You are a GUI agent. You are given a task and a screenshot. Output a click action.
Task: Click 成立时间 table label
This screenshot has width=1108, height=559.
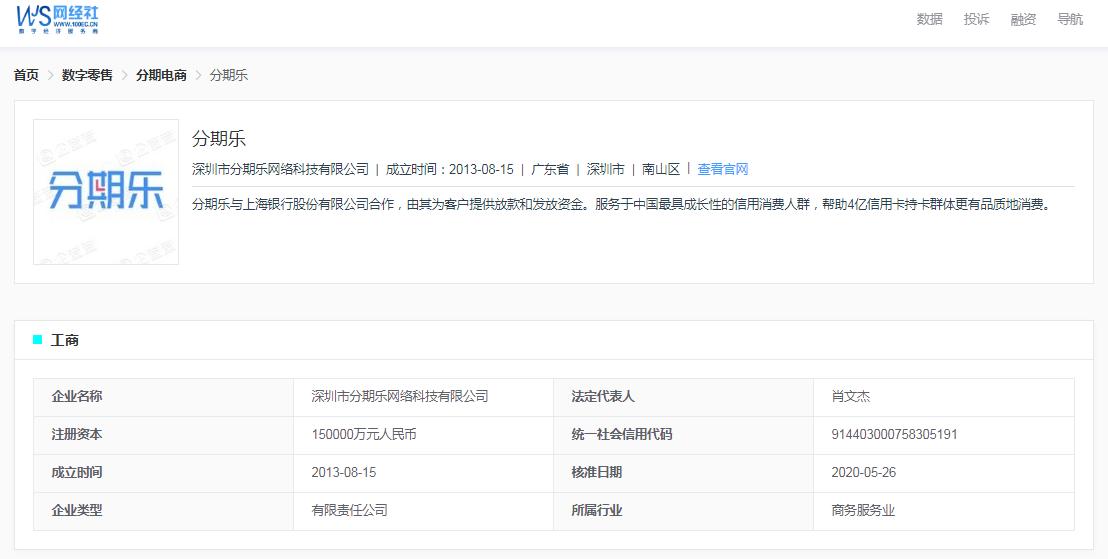click(77, 473)
